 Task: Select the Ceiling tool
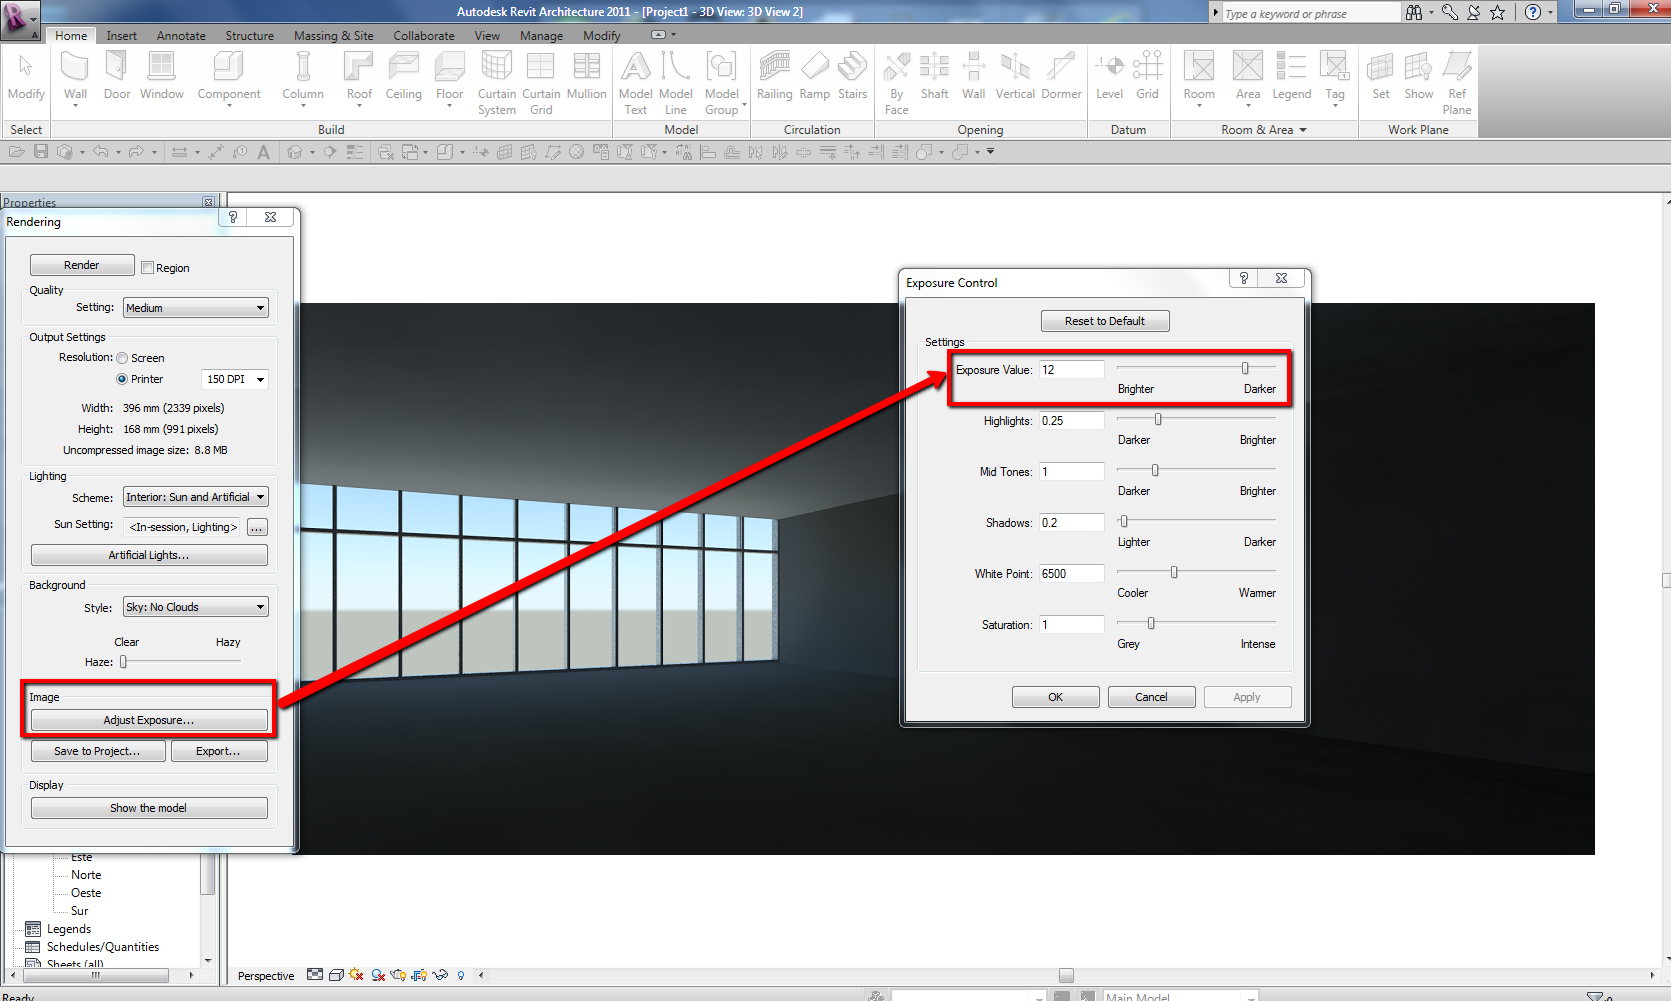[x=403, y=77]
